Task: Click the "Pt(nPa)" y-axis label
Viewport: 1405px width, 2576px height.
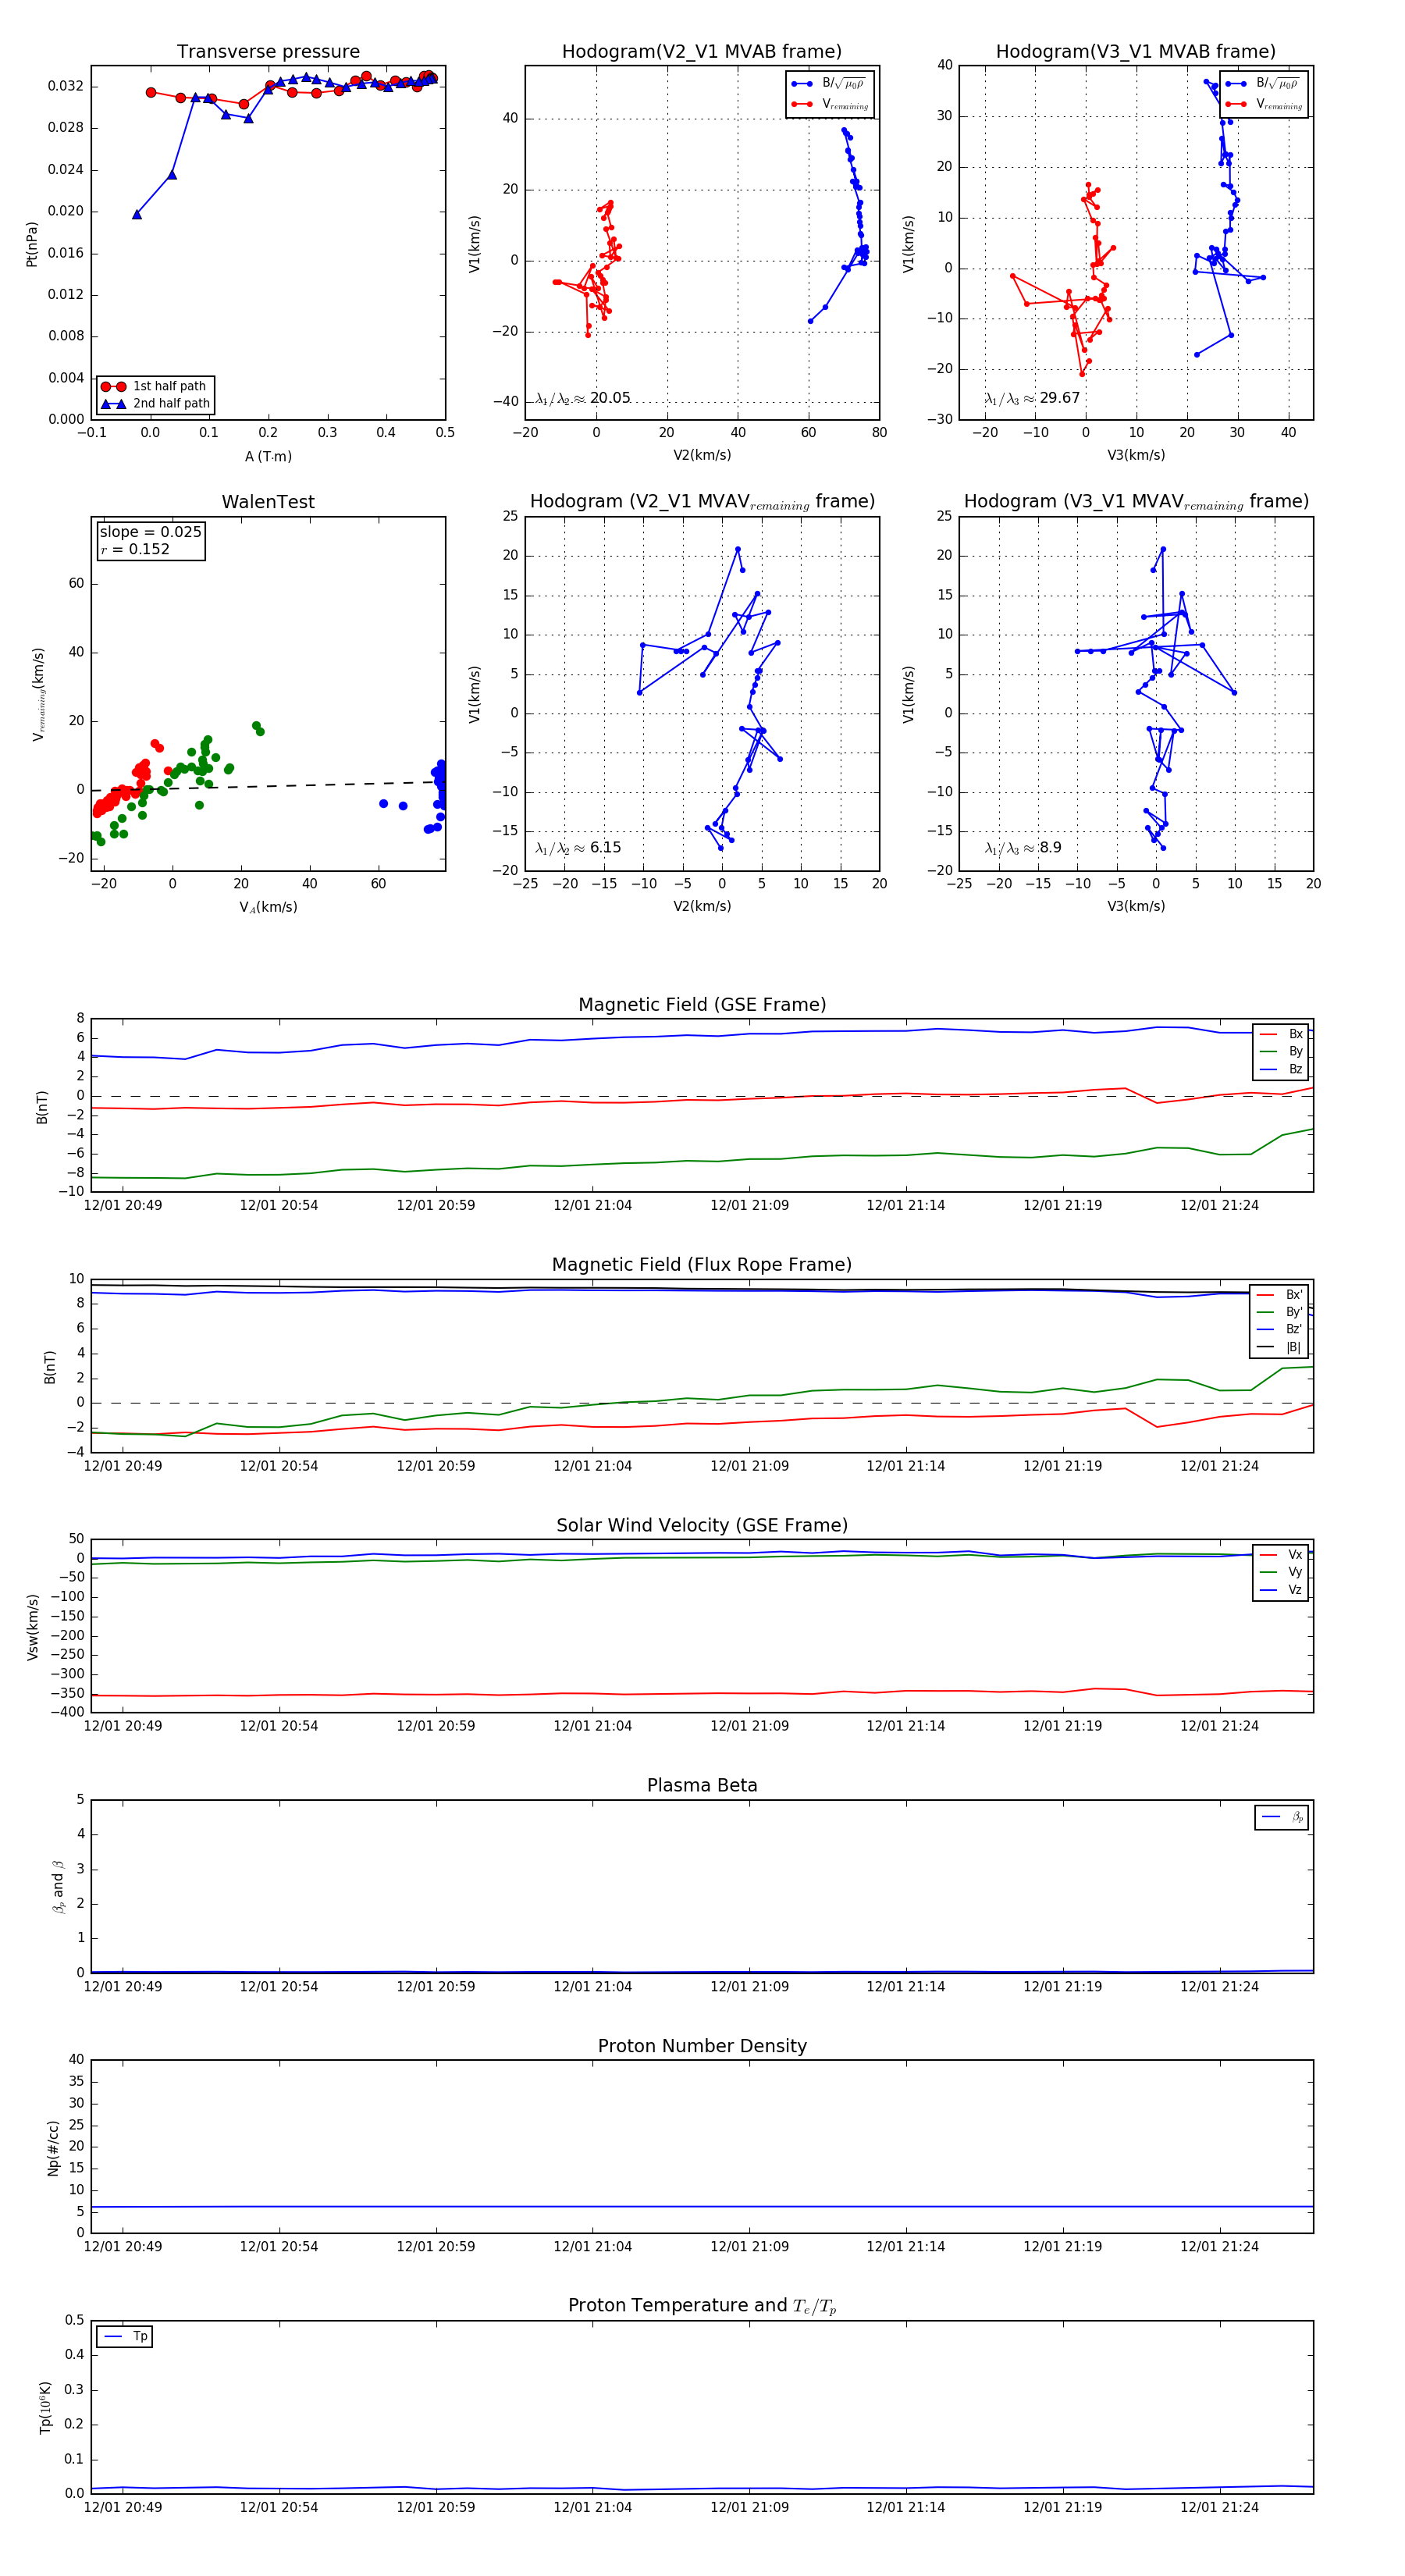Action: (x=31, y=244)
